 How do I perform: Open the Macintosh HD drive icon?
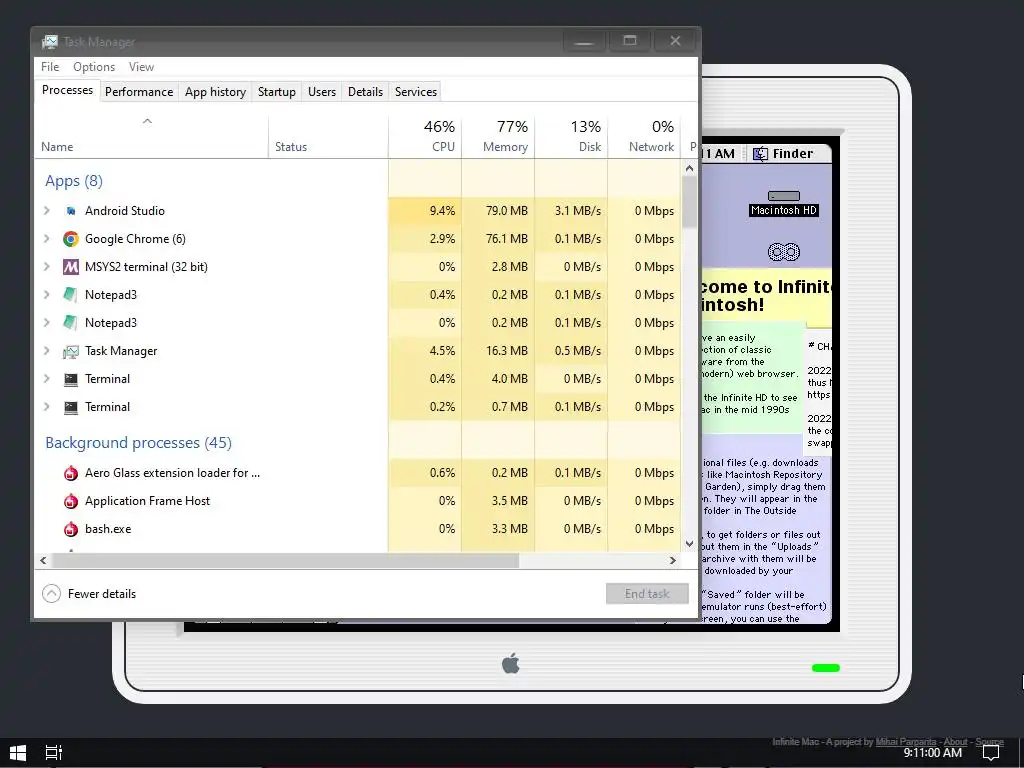point(784,196)
